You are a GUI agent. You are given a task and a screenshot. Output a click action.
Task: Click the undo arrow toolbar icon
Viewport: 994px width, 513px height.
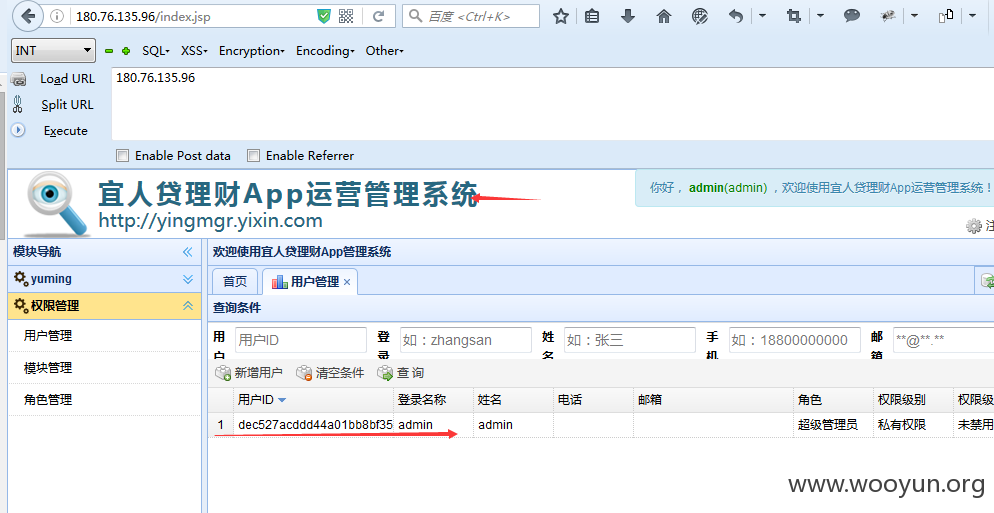click(x=736, y=16)
